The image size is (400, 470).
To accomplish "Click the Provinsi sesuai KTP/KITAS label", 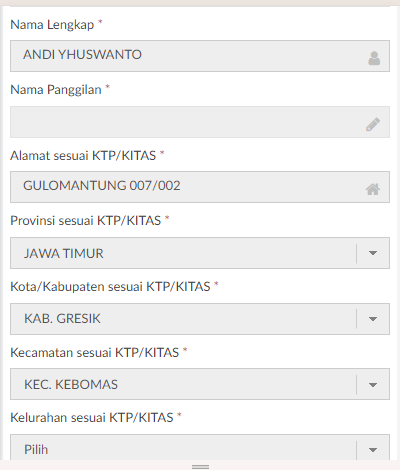I will tap(86, 221).
